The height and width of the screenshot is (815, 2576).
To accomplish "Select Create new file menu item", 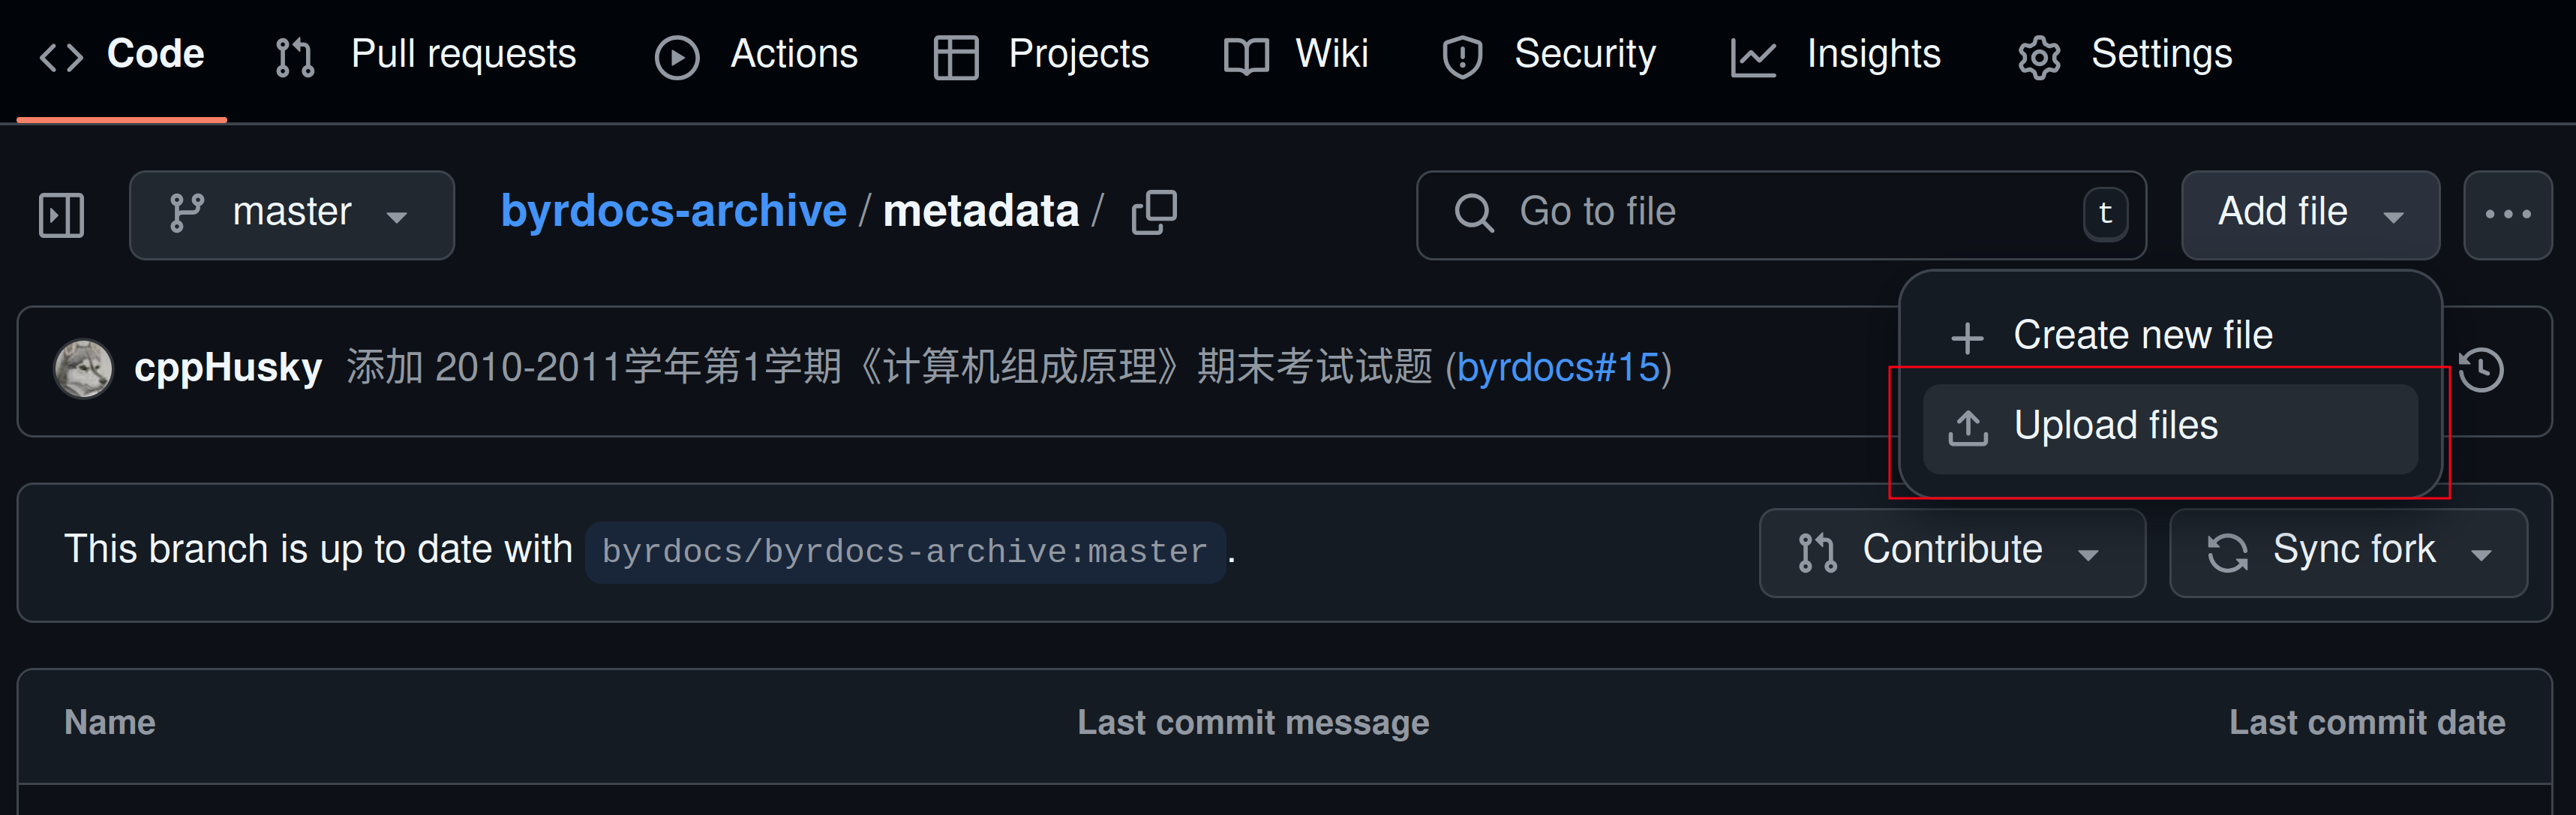I will point(2141,336).
